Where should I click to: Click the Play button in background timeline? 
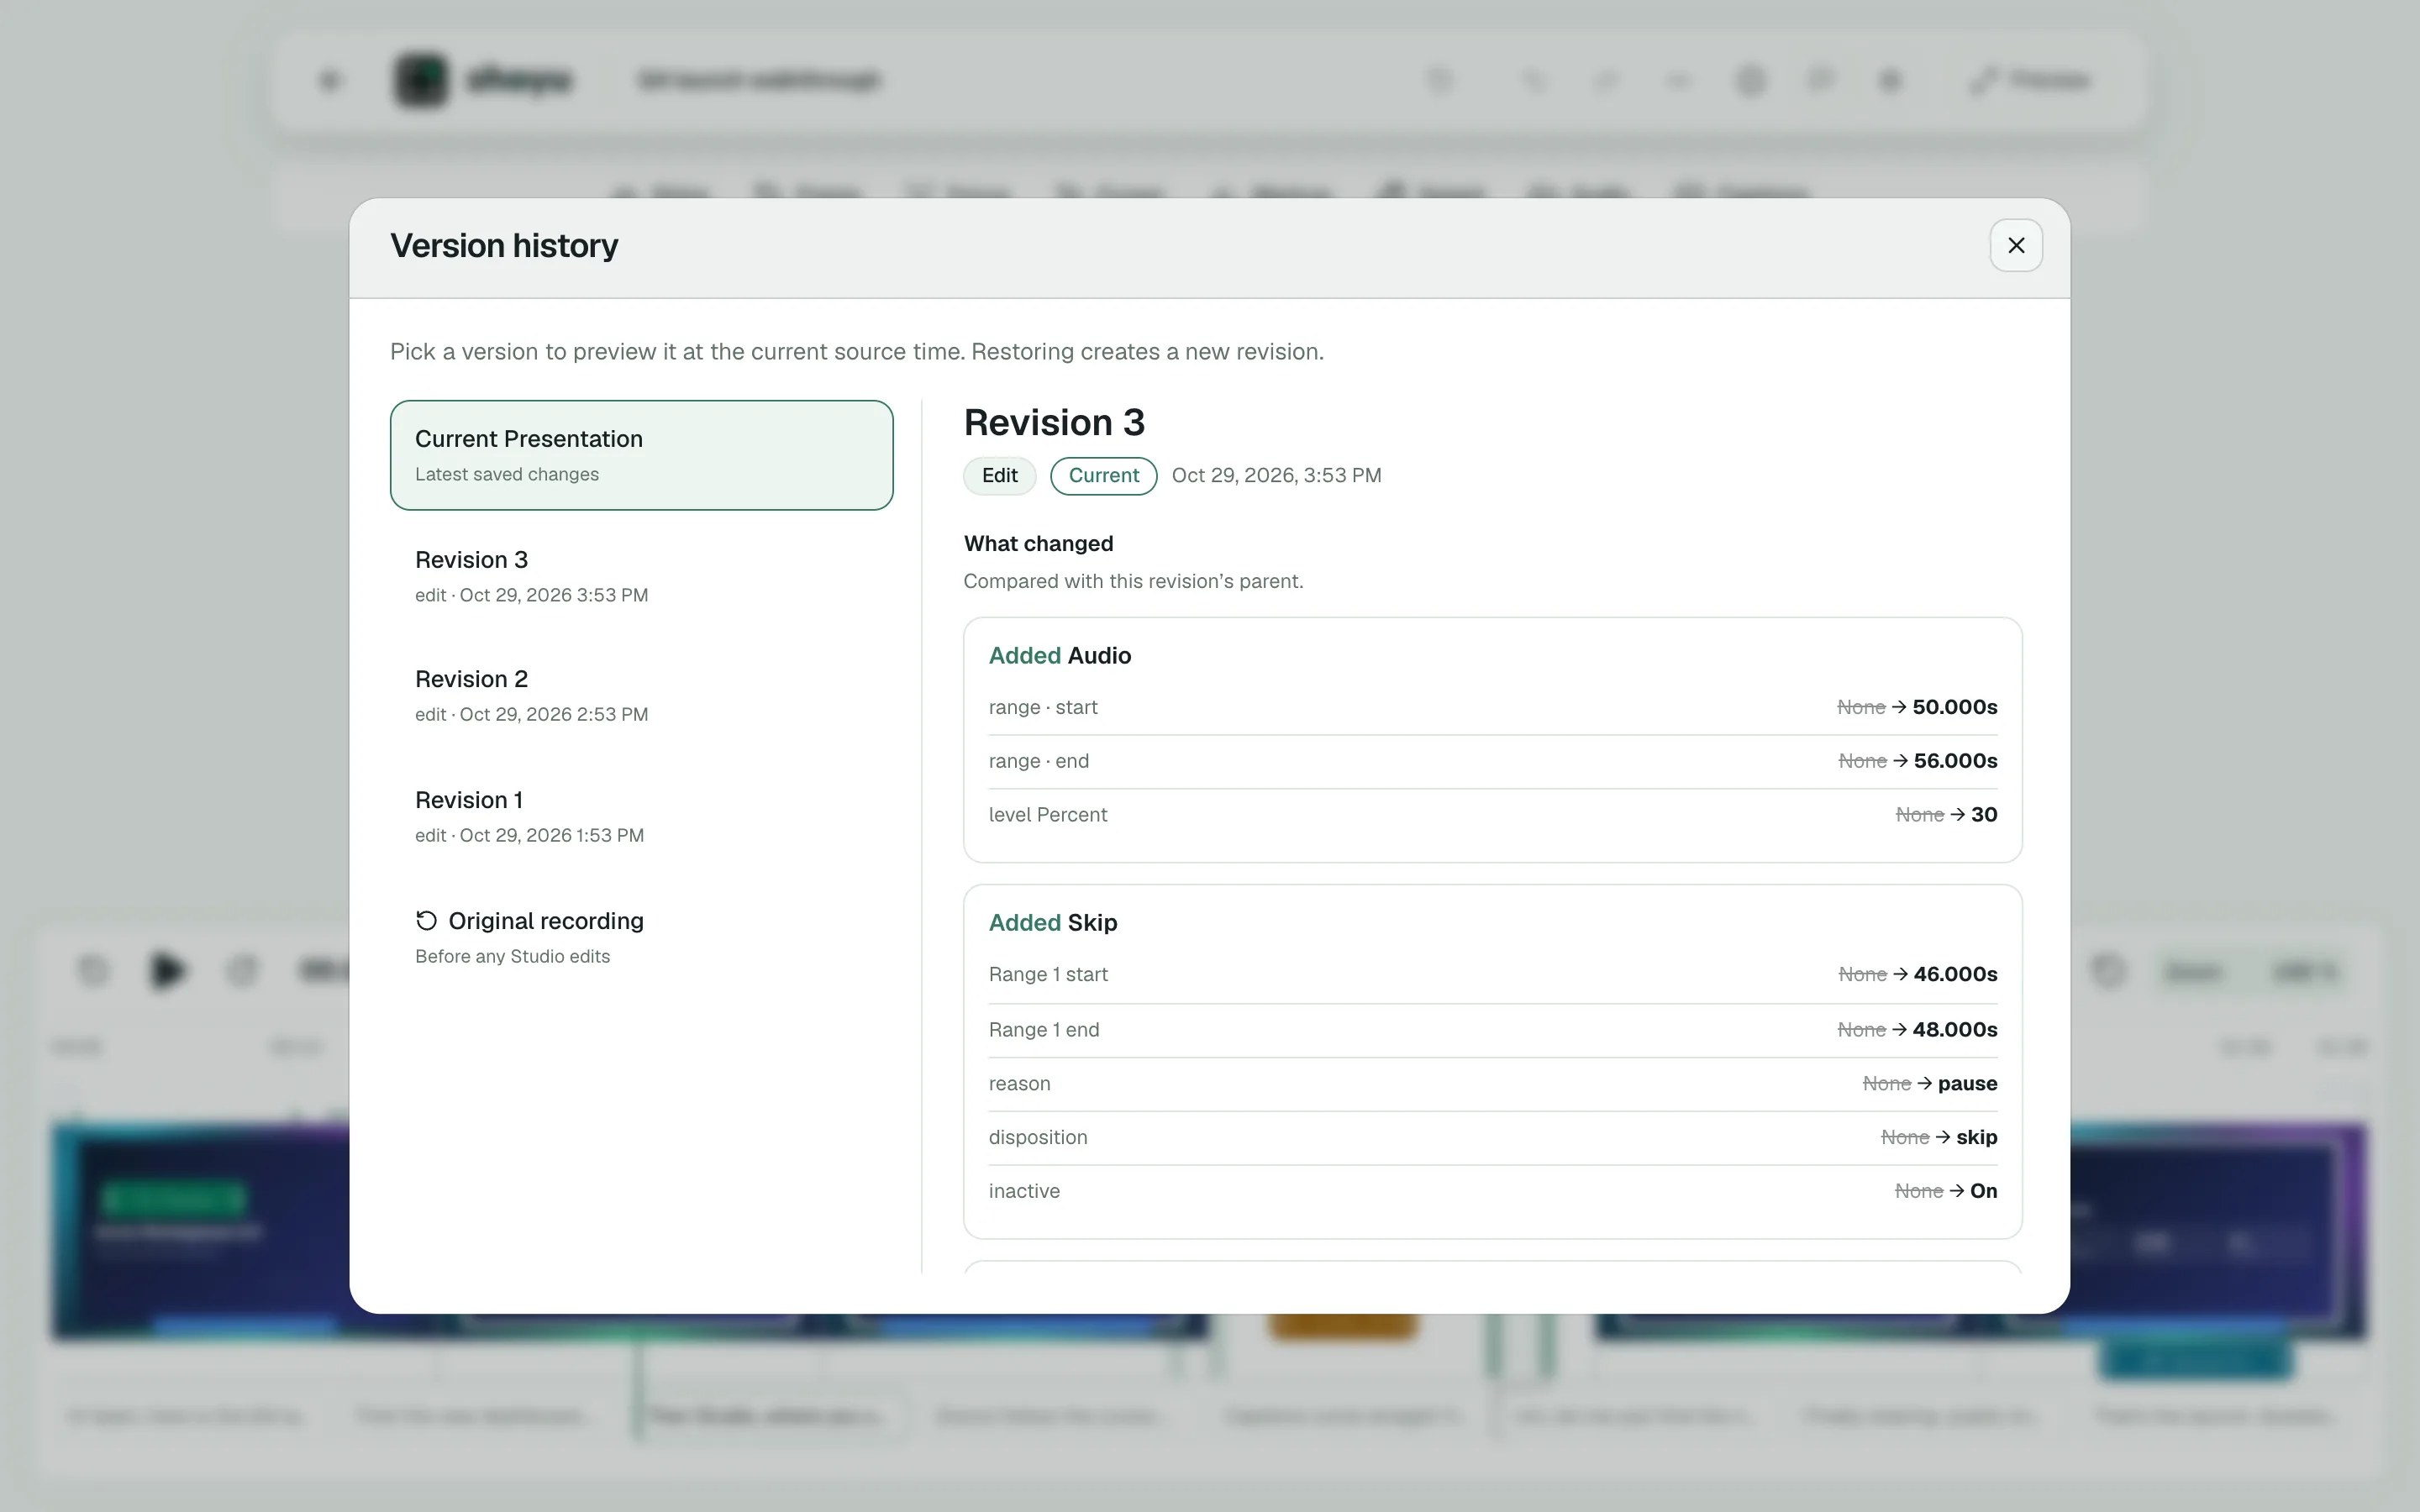[x=167, y=970]
